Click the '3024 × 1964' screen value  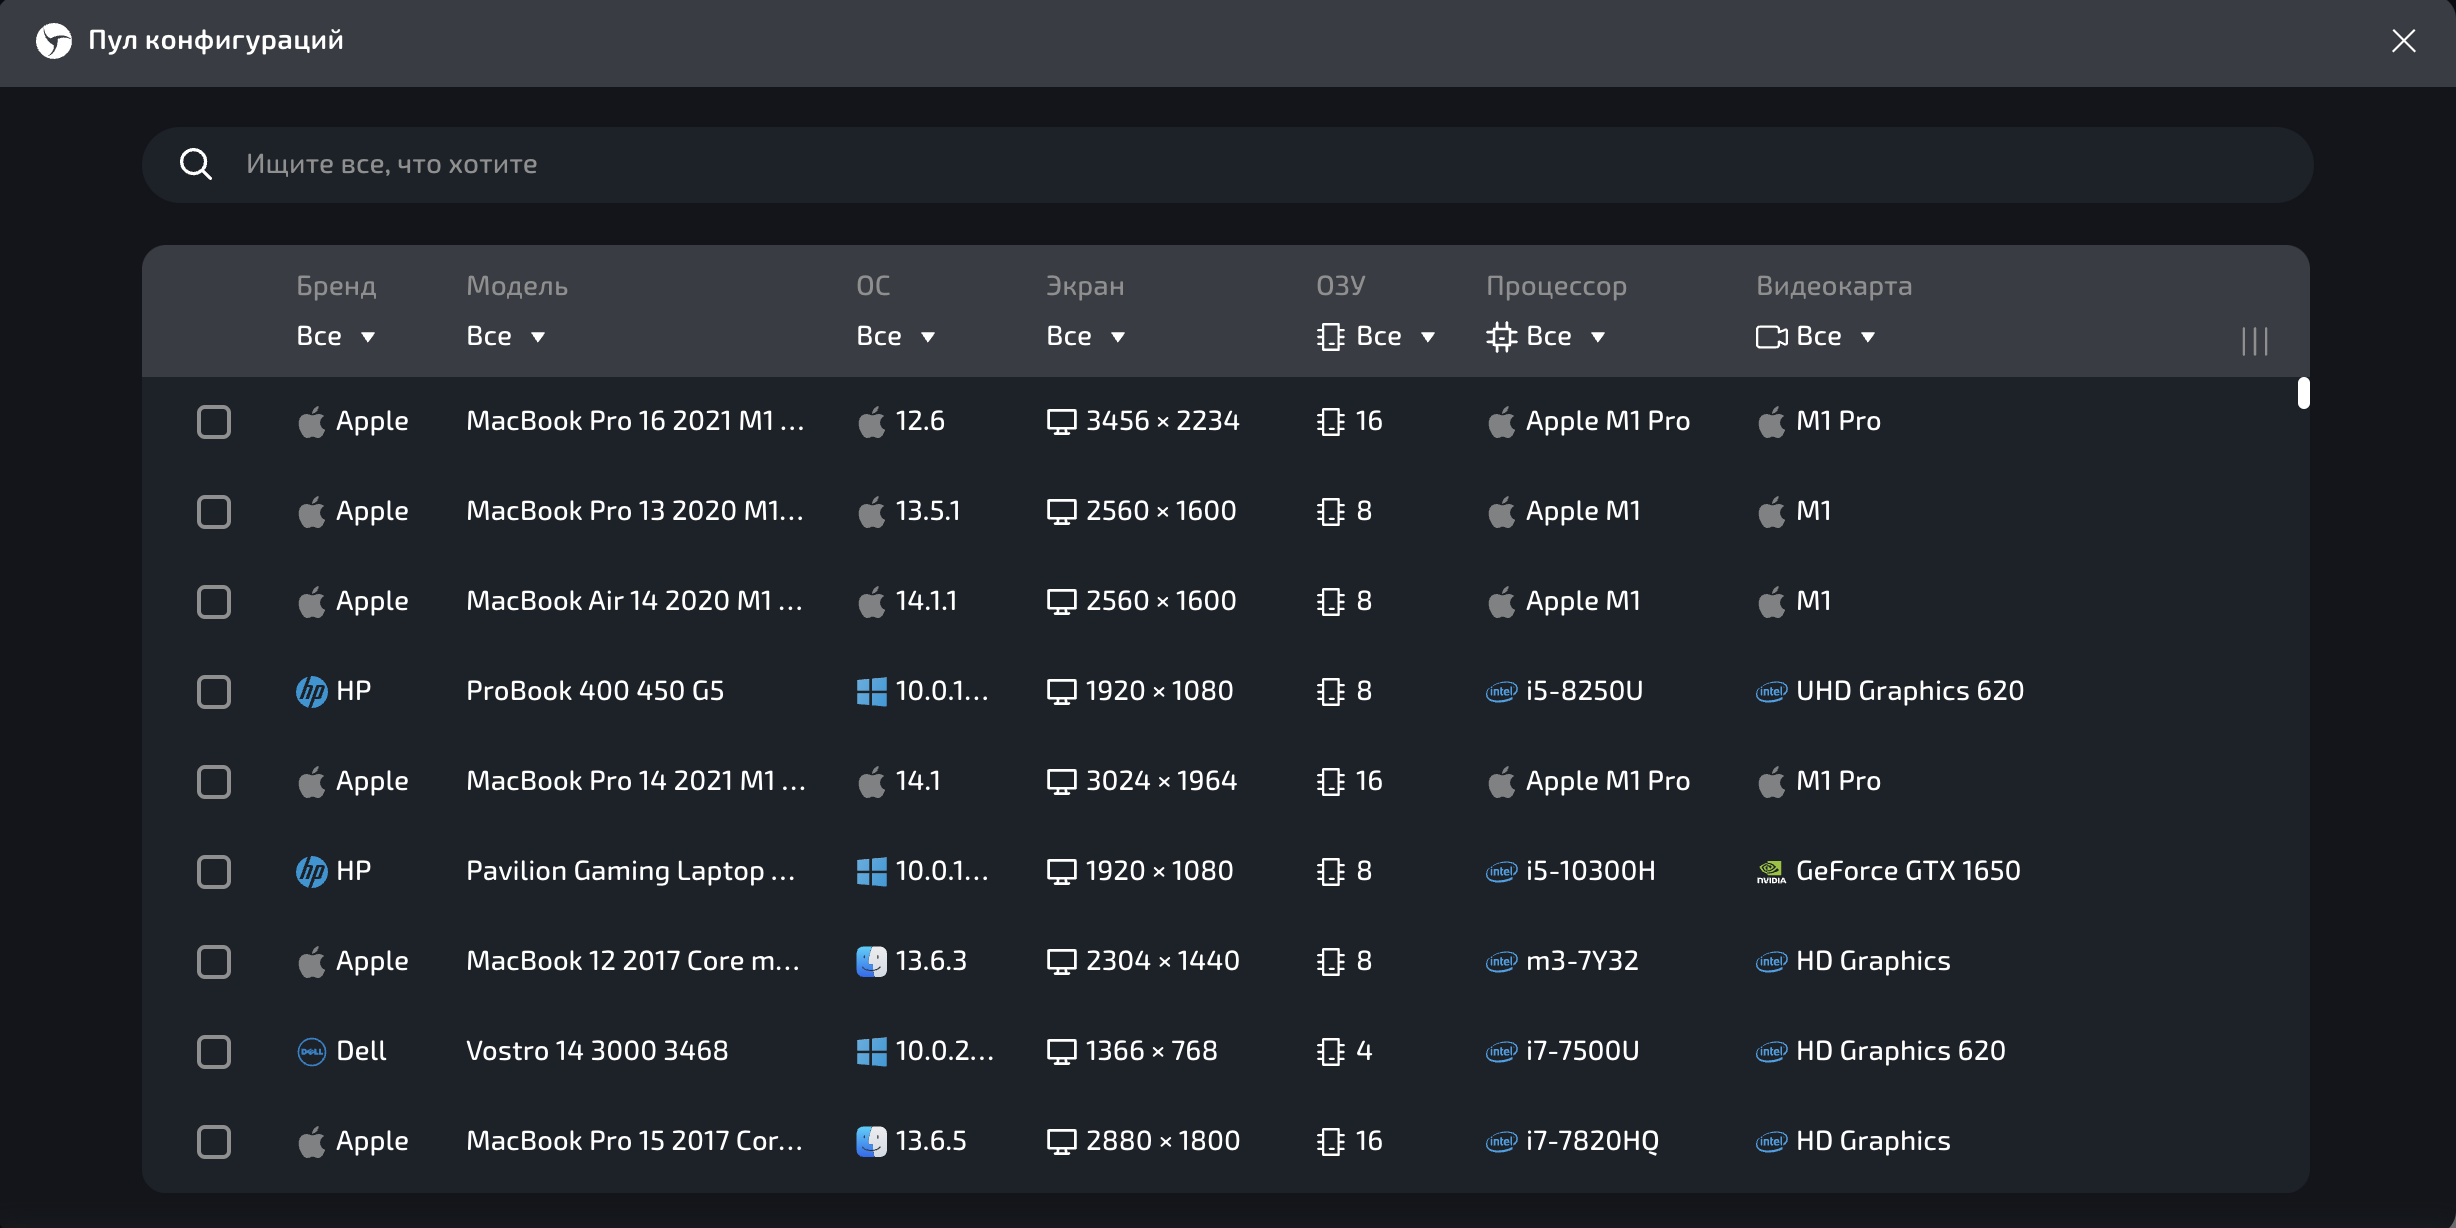tap(1161, 781)
